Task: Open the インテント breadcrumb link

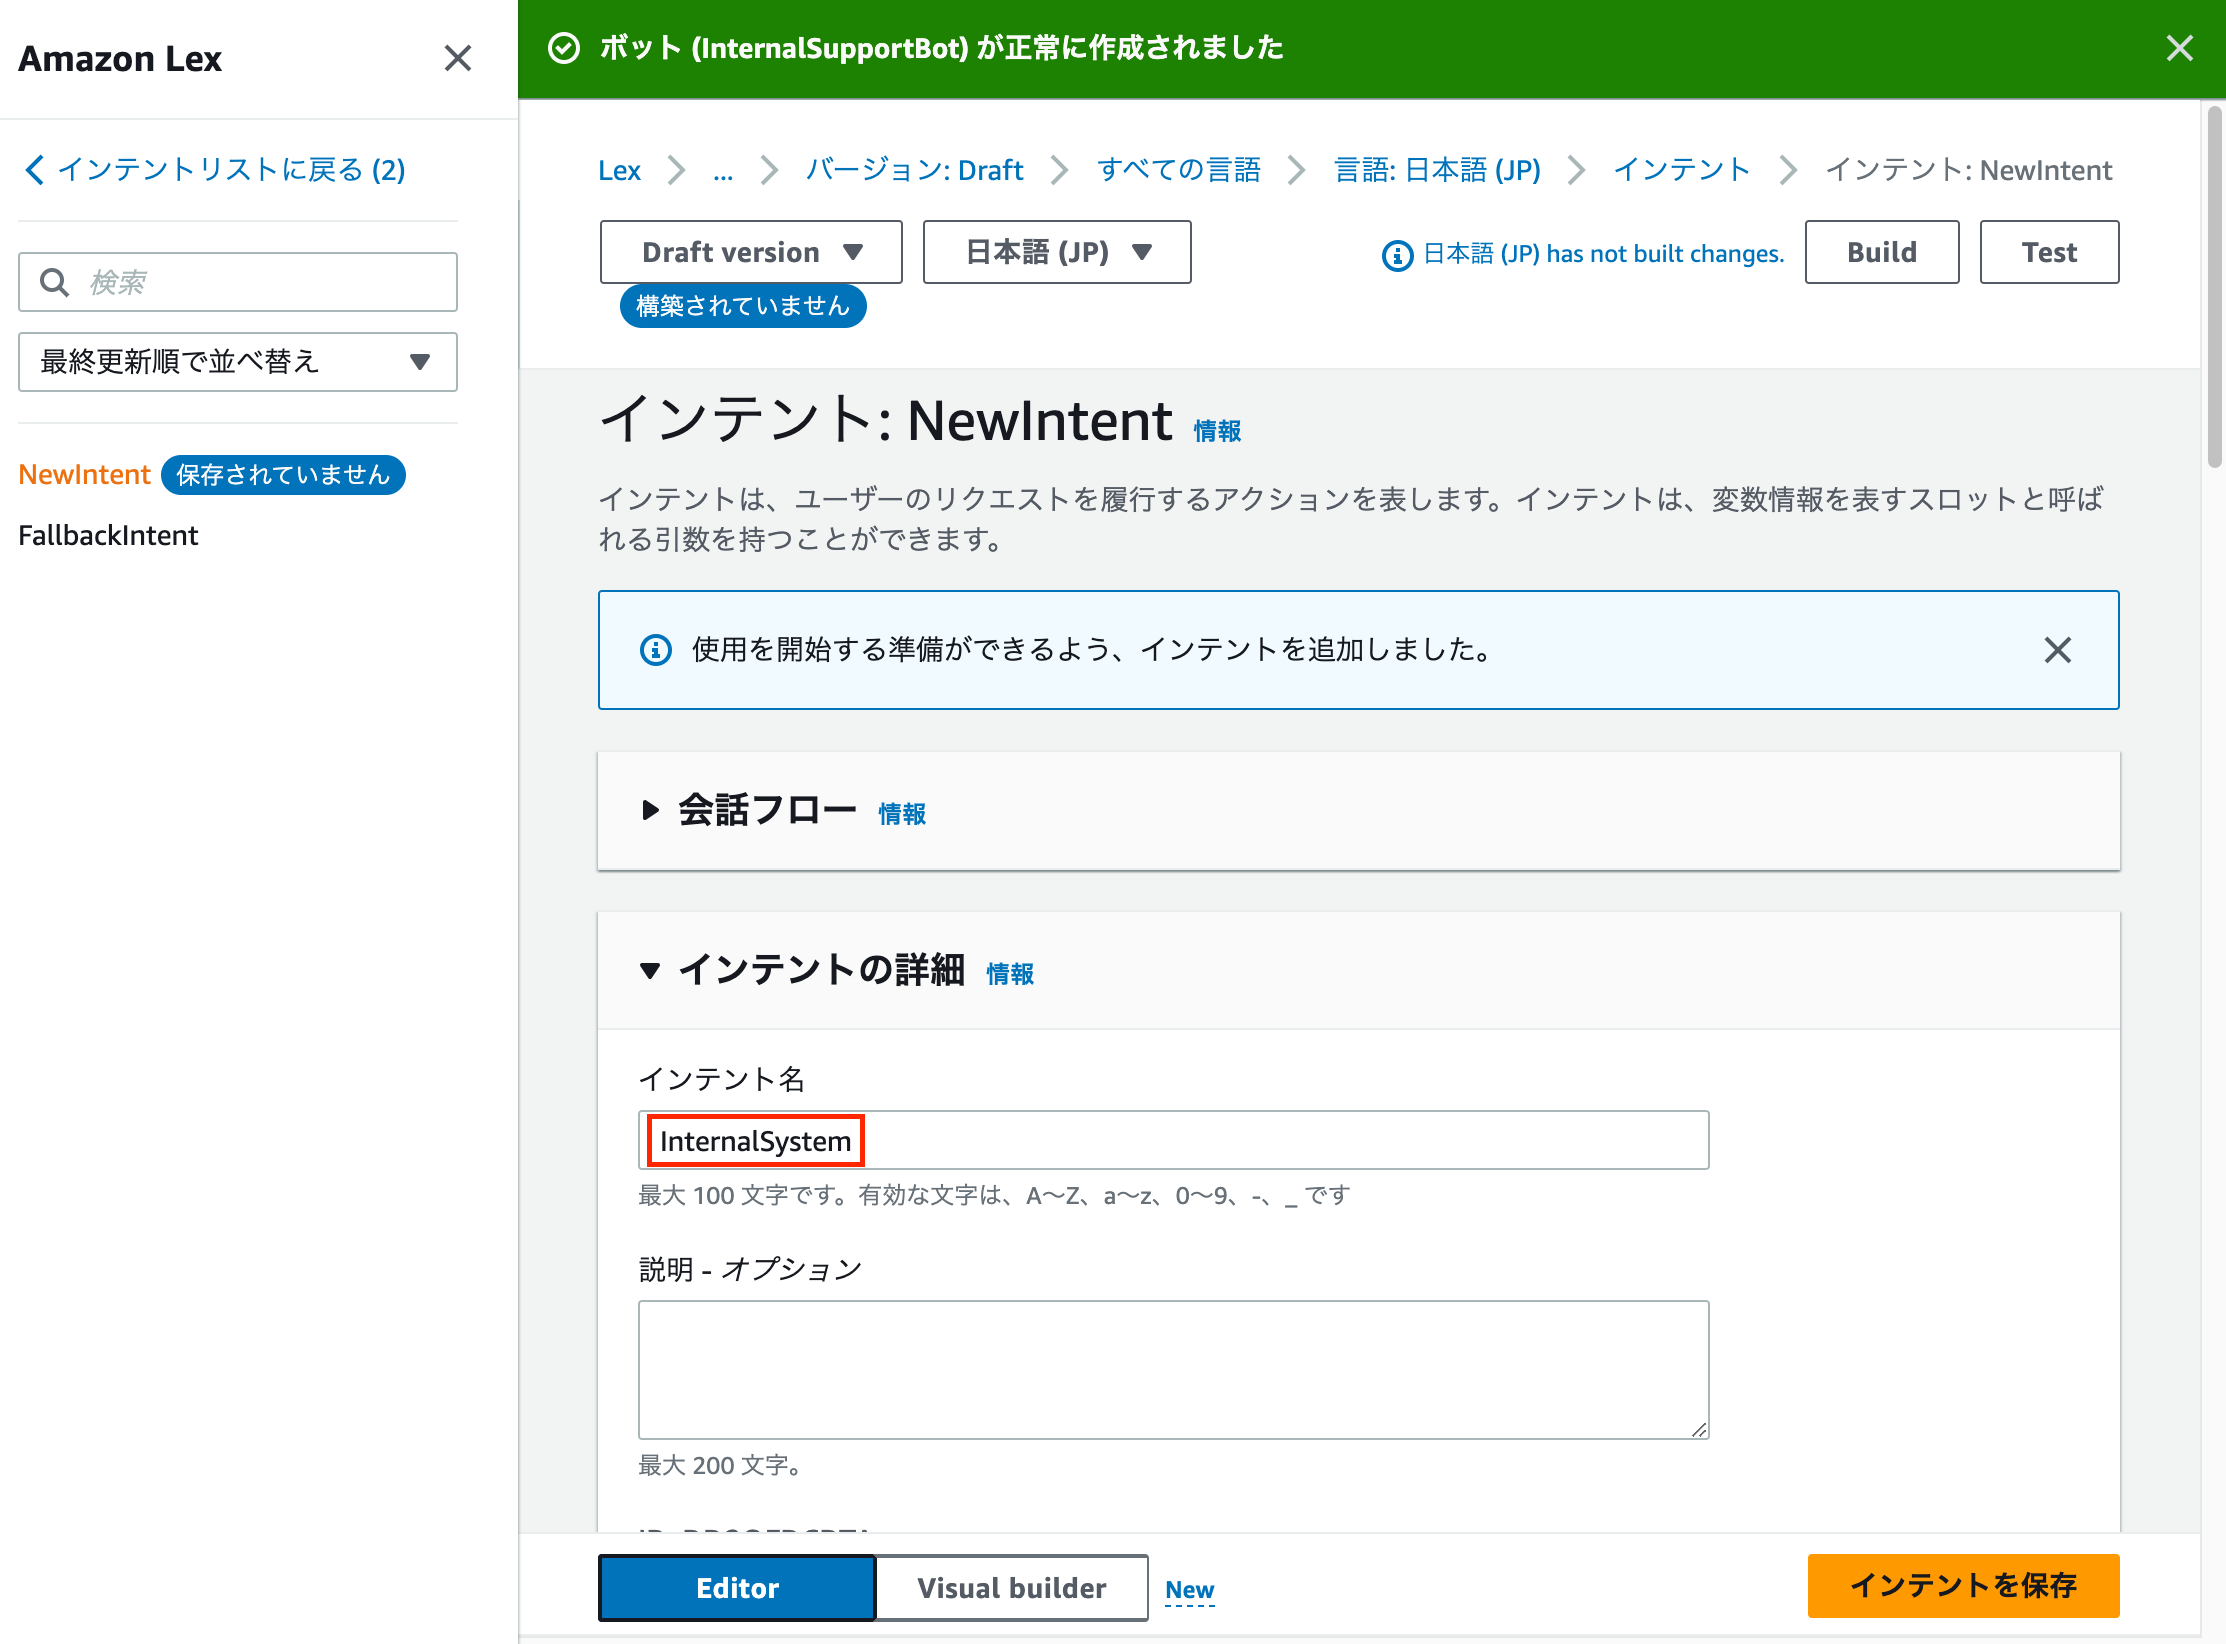Action: (1681, 170)
